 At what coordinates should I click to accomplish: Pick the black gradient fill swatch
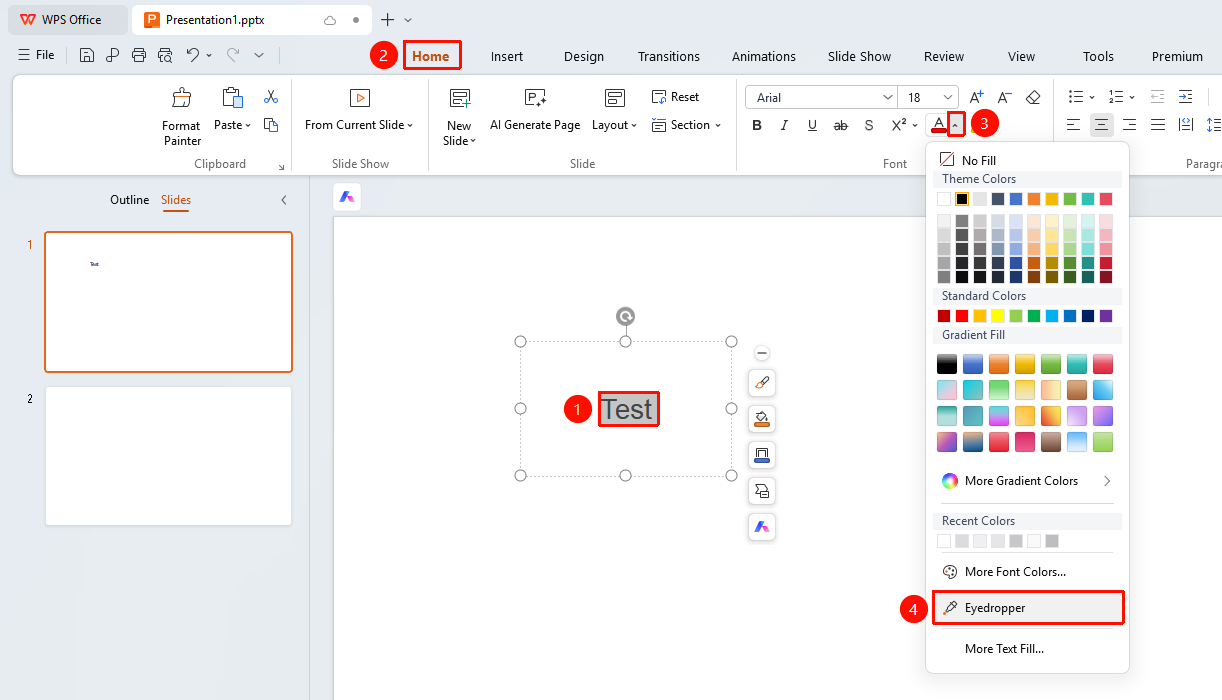pos(947,364)
